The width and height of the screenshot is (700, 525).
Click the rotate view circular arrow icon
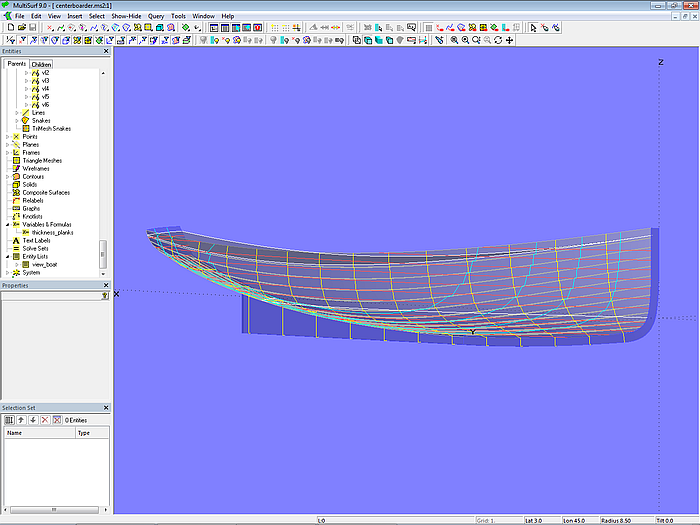click(498, 40)
